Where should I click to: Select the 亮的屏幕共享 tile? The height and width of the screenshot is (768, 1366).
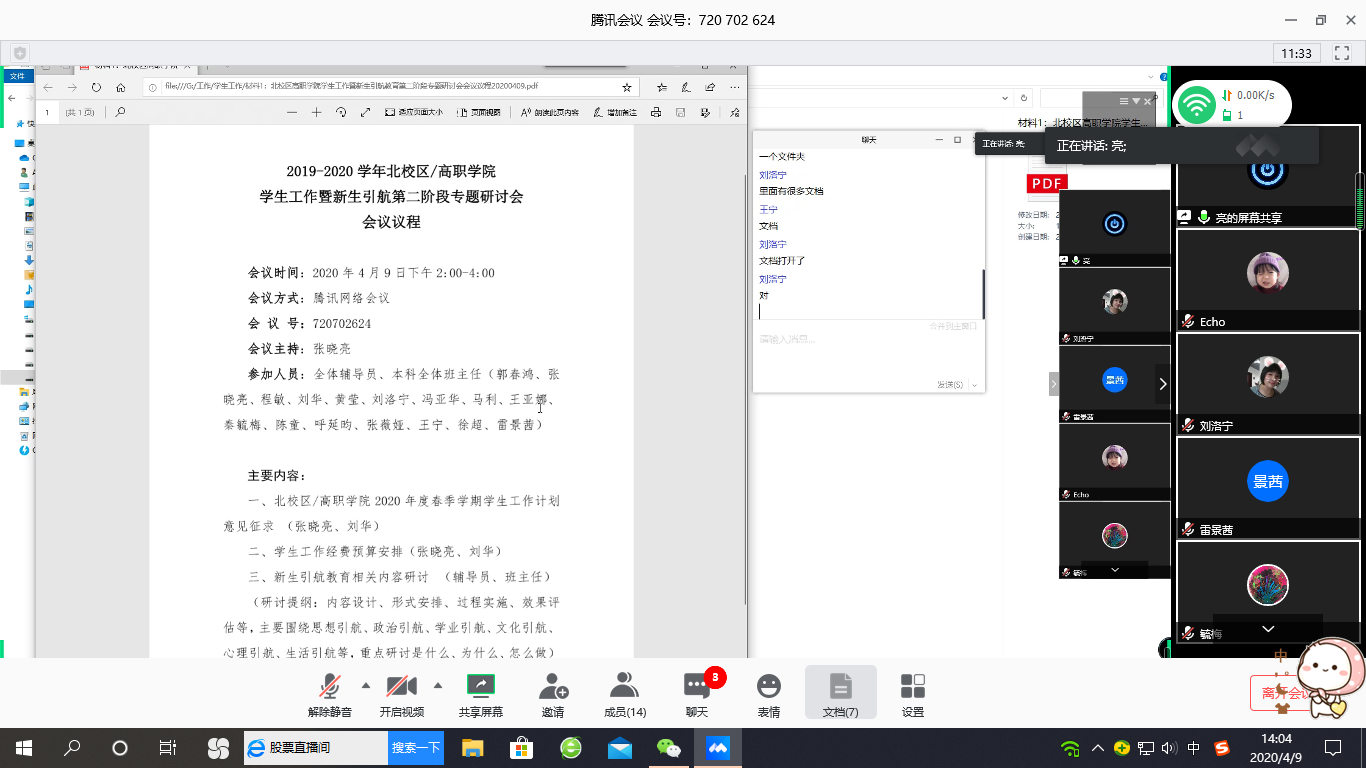tap(1268, 175)
